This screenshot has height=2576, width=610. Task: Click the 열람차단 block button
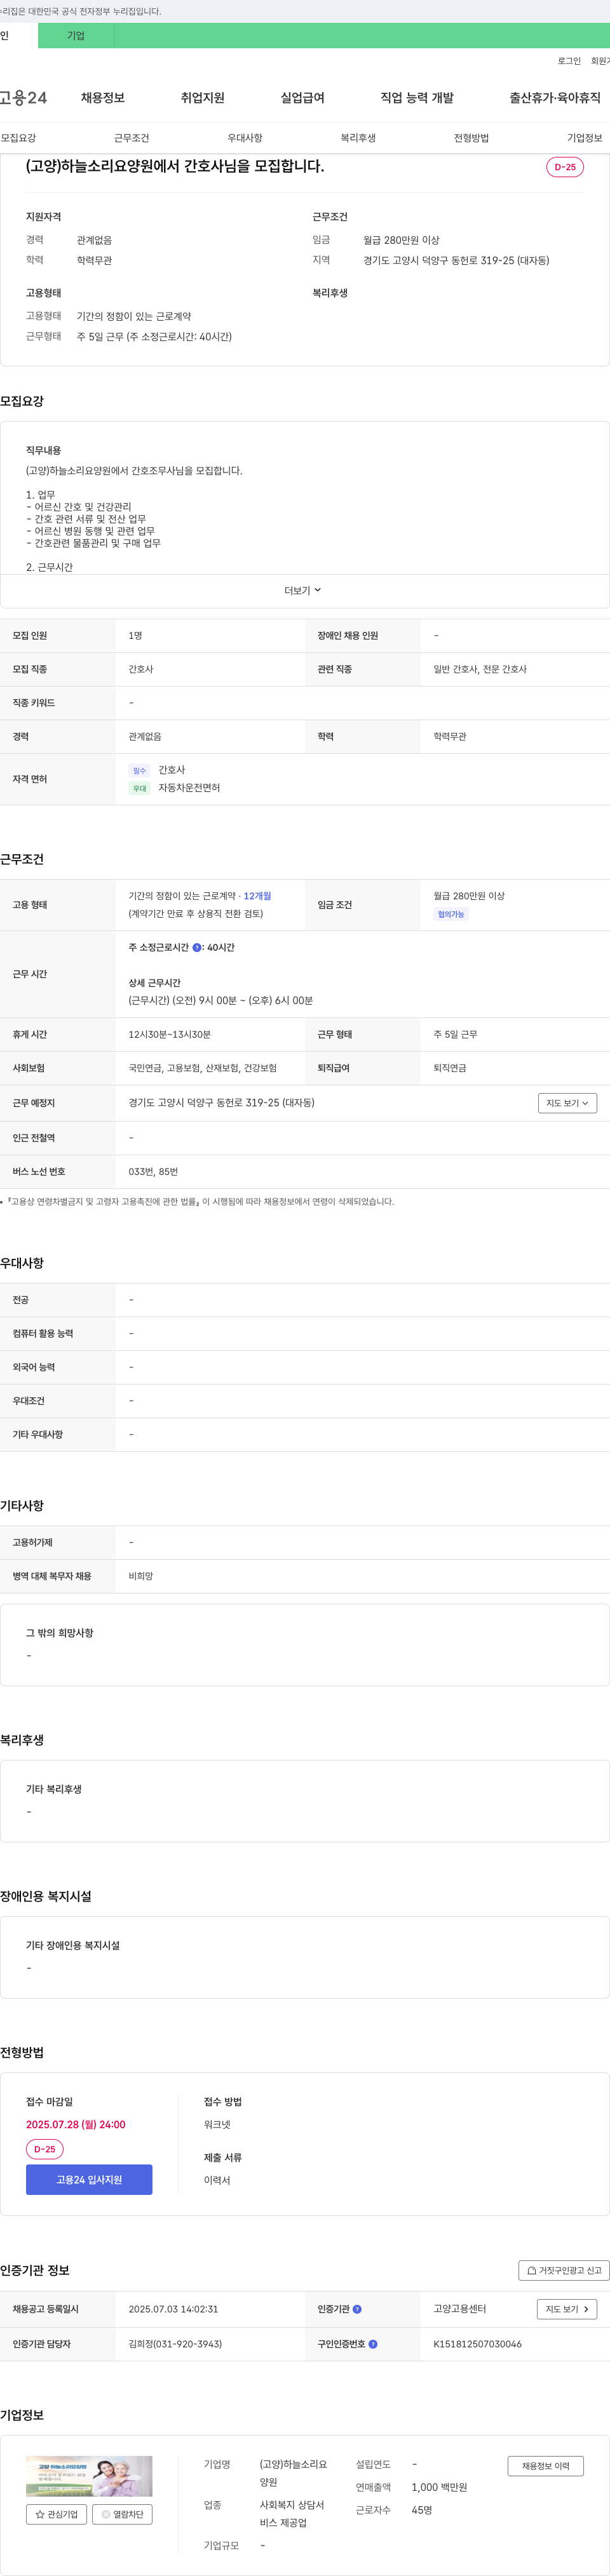pos(122,2514)
